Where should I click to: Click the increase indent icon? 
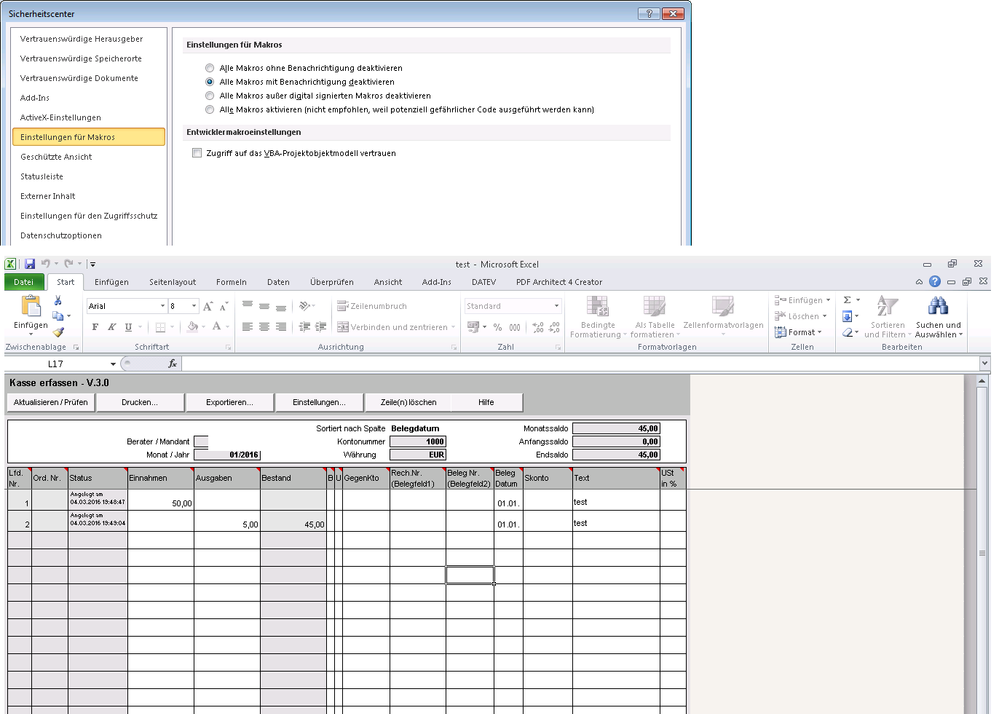click(x=321, y=327)
